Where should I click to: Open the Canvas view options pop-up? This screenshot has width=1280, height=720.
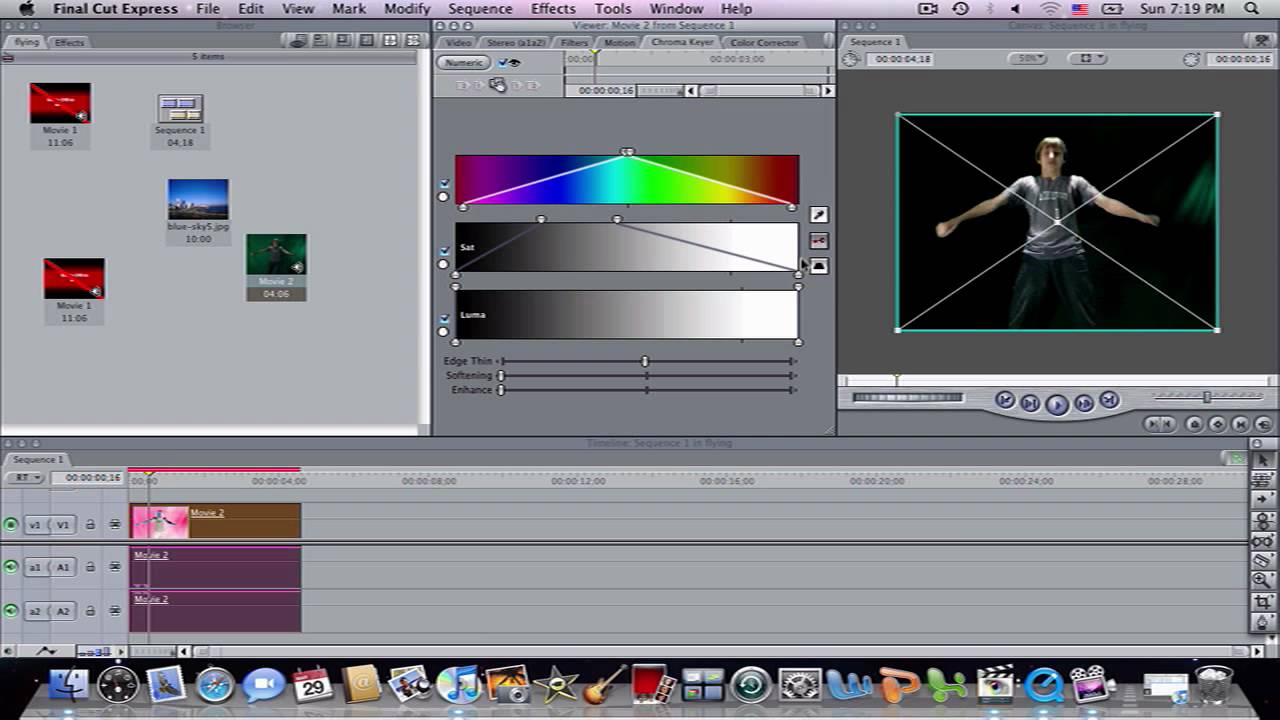pyautogui.click(x=1087, y=59)
